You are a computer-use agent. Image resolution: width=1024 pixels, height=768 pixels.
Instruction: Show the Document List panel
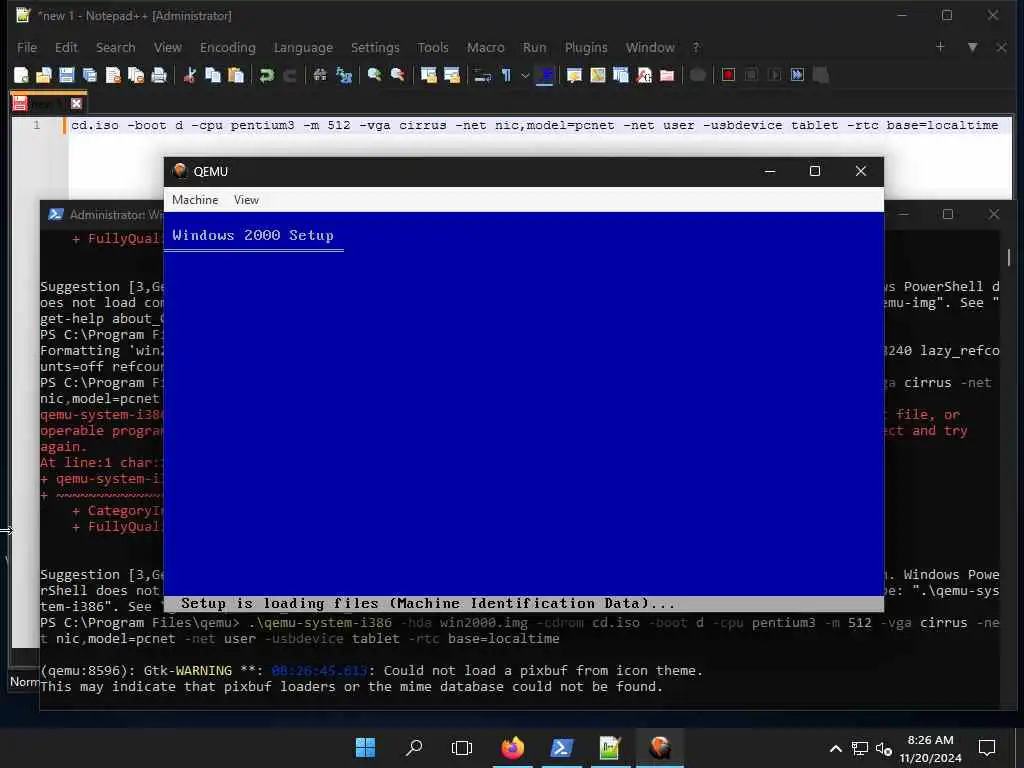[620, 75]
